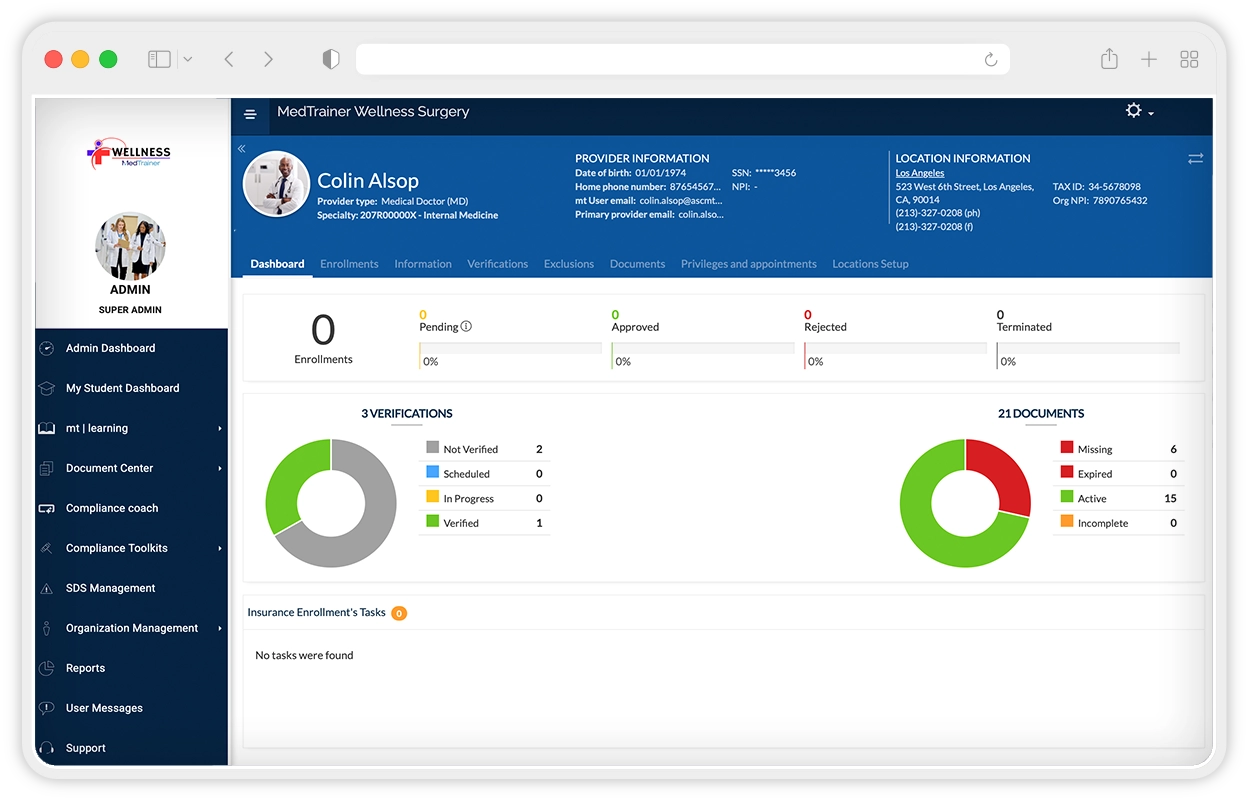Expand Organization Management submenu
This screenshot has width=1250, height=800.
click(x=219, y=629)
